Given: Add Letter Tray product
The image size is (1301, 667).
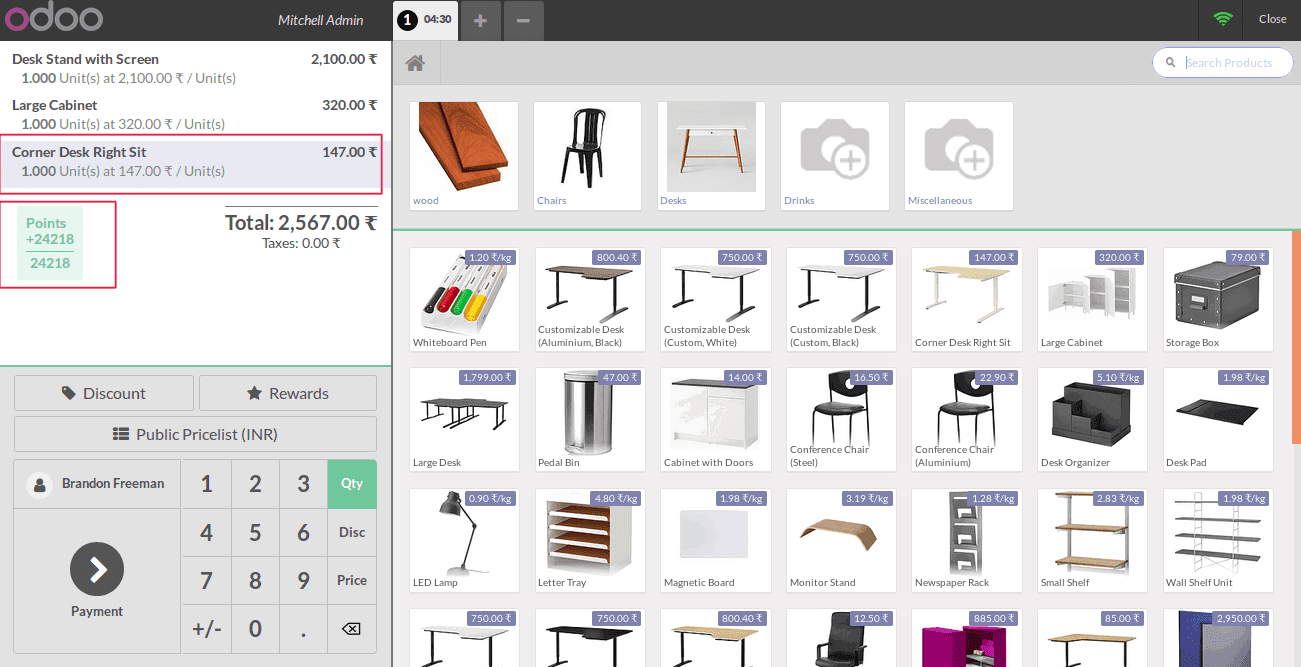Looking at the screenshot, I should point(589,539).
